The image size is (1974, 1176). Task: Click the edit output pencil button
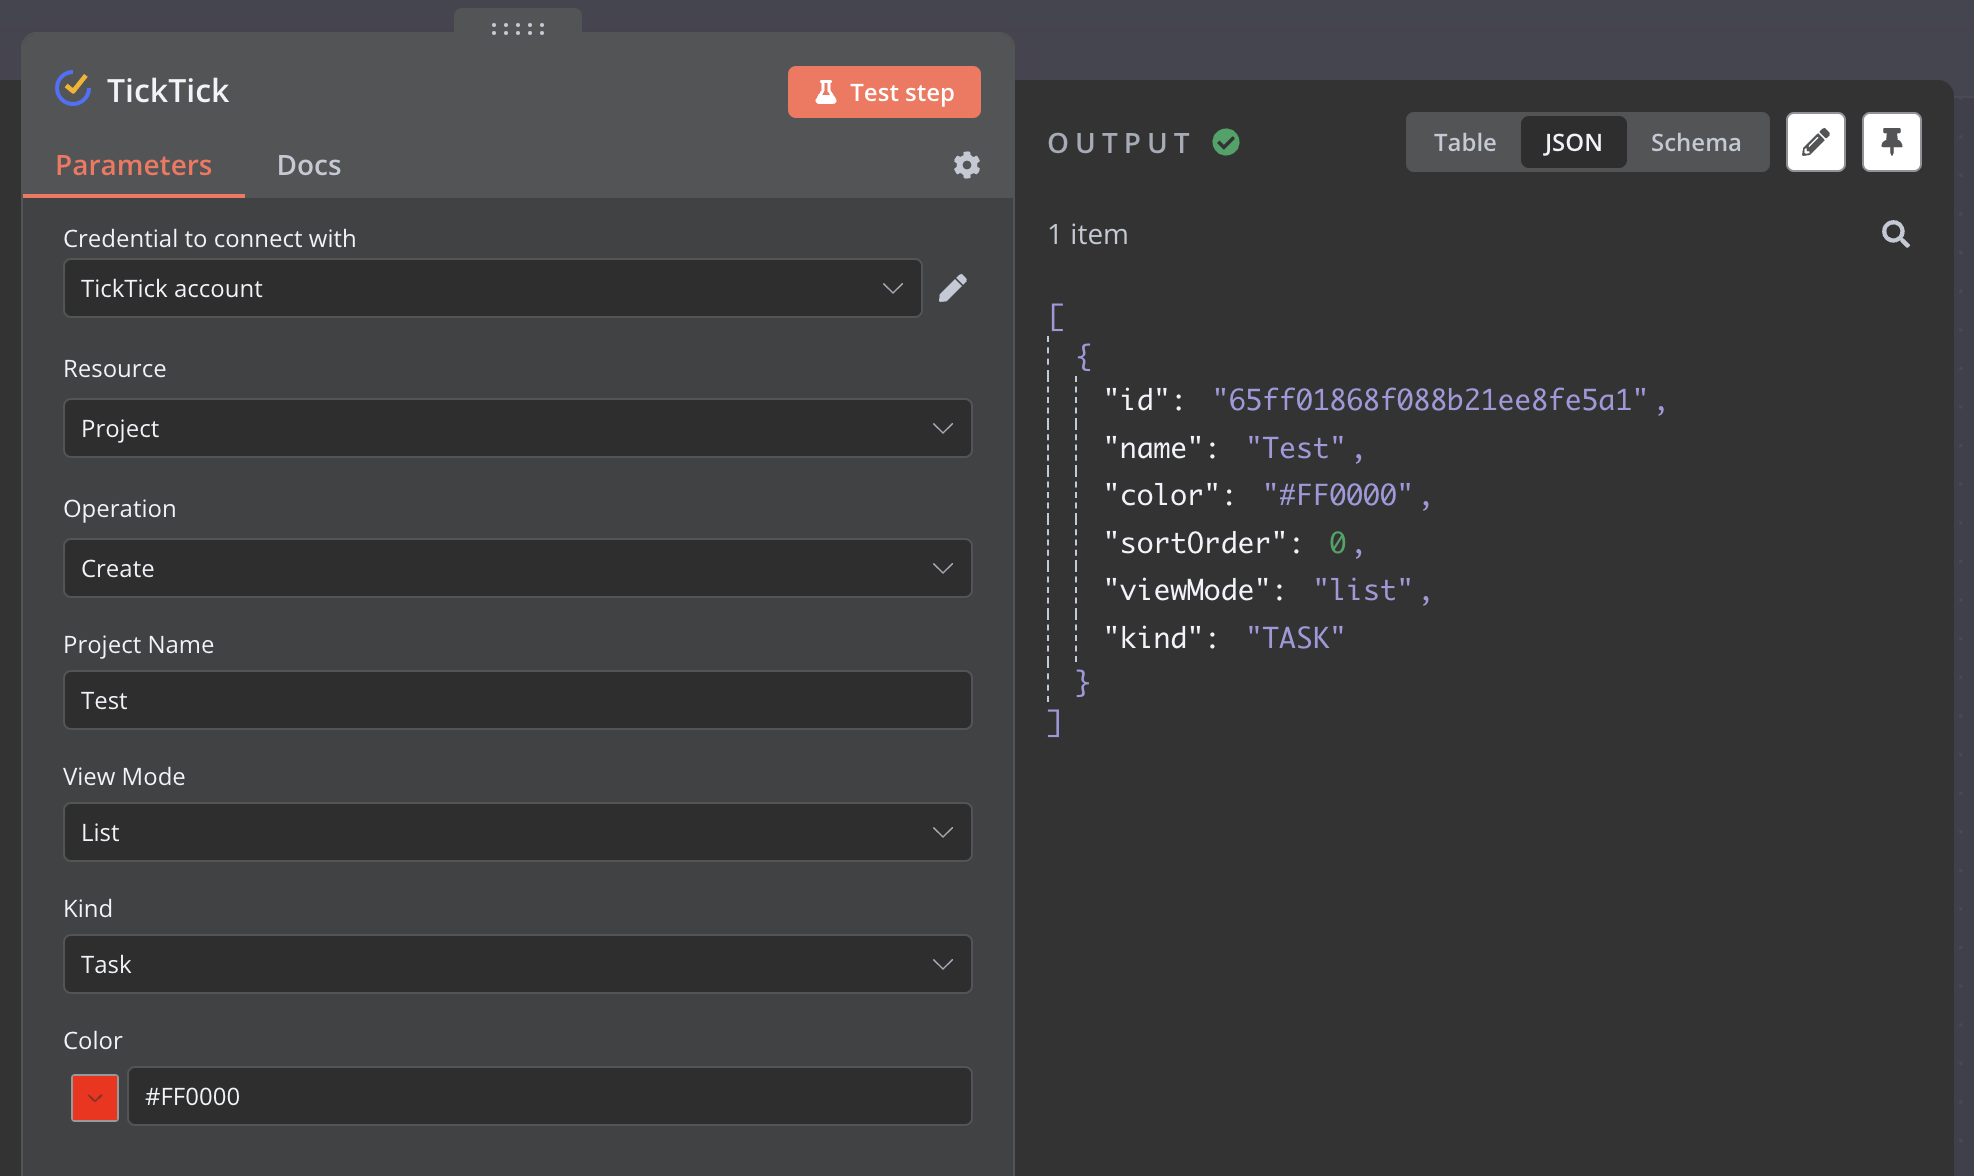(x=1816, y=142)
